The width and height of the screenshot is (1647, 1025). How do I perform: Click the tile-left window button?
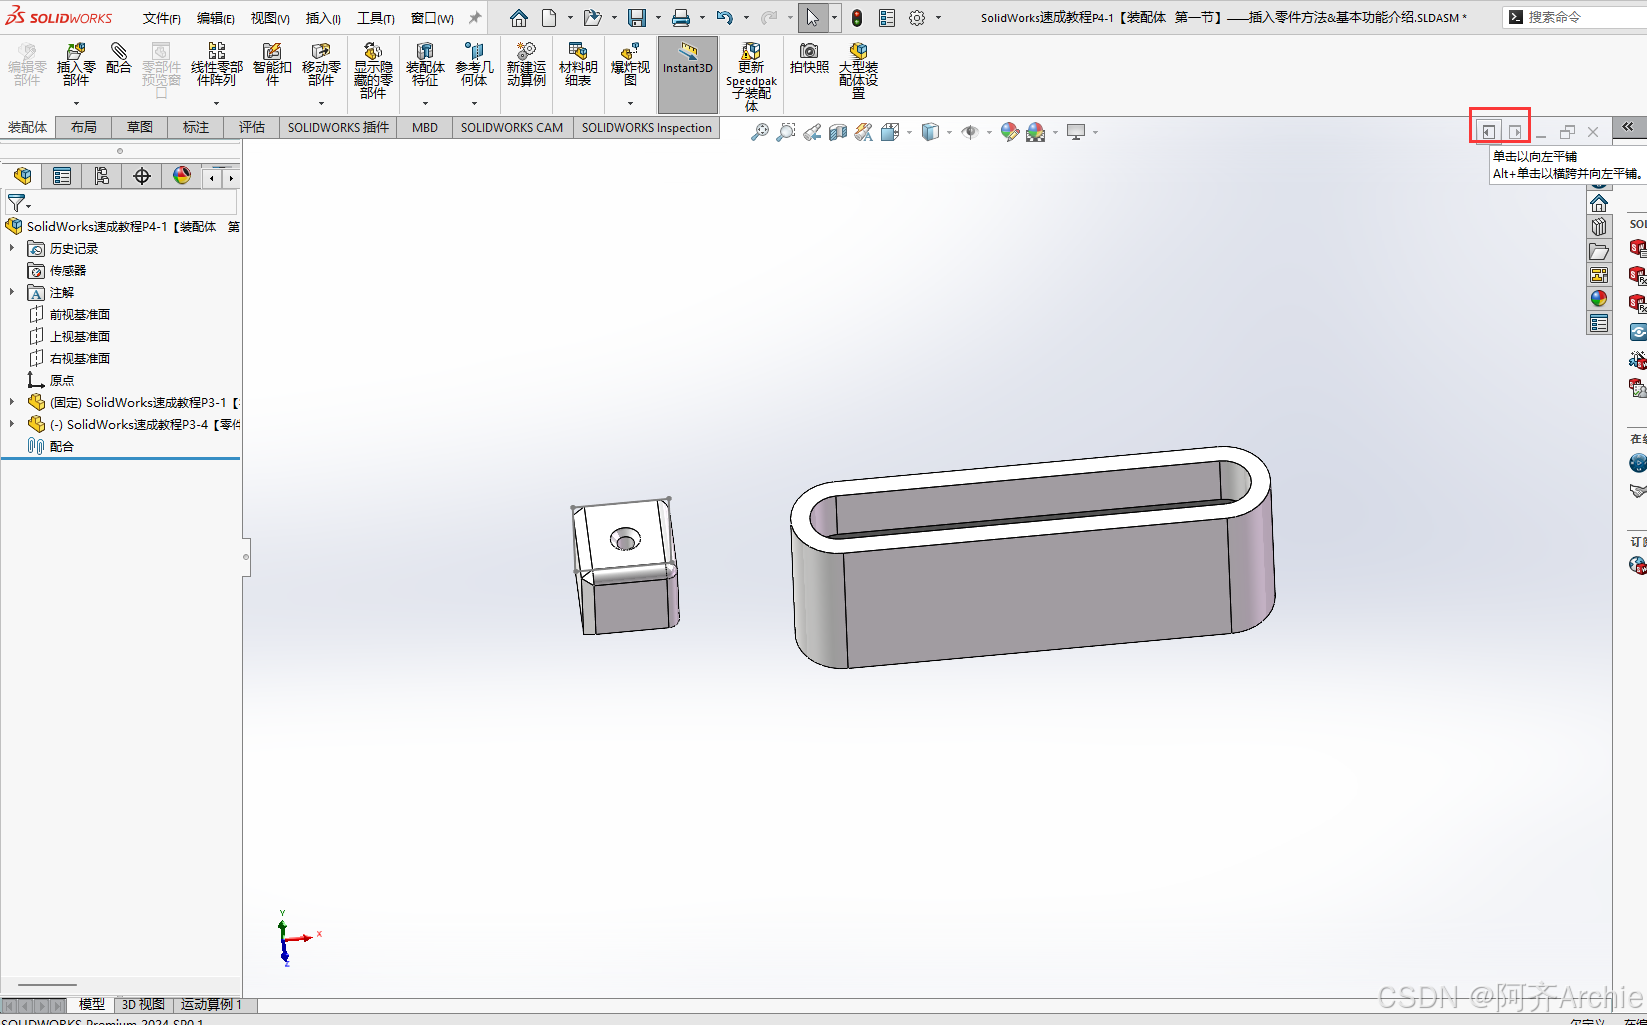pyautogui.click(x=1488, y=131)
